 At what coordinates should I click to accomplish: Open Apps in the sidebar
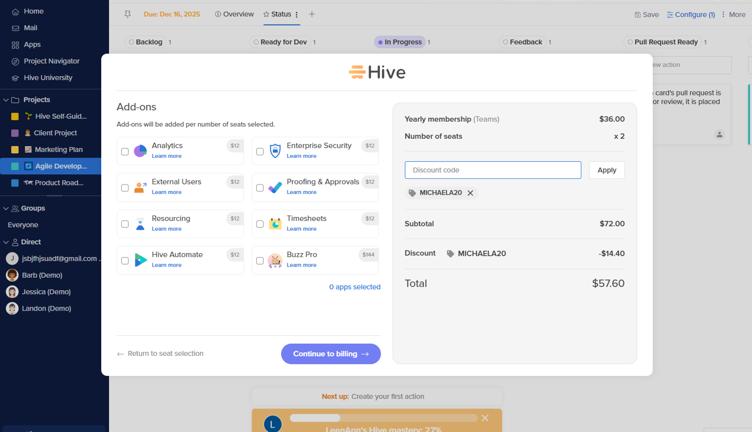tap(32, 45)
